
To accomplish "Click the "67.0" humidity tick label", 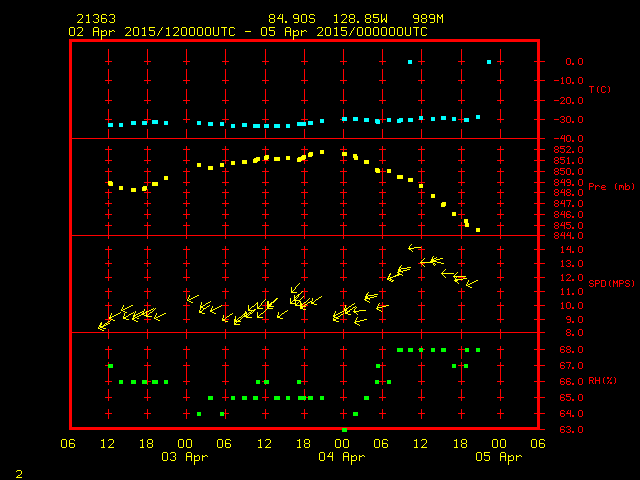I will [x=571, y=366].
